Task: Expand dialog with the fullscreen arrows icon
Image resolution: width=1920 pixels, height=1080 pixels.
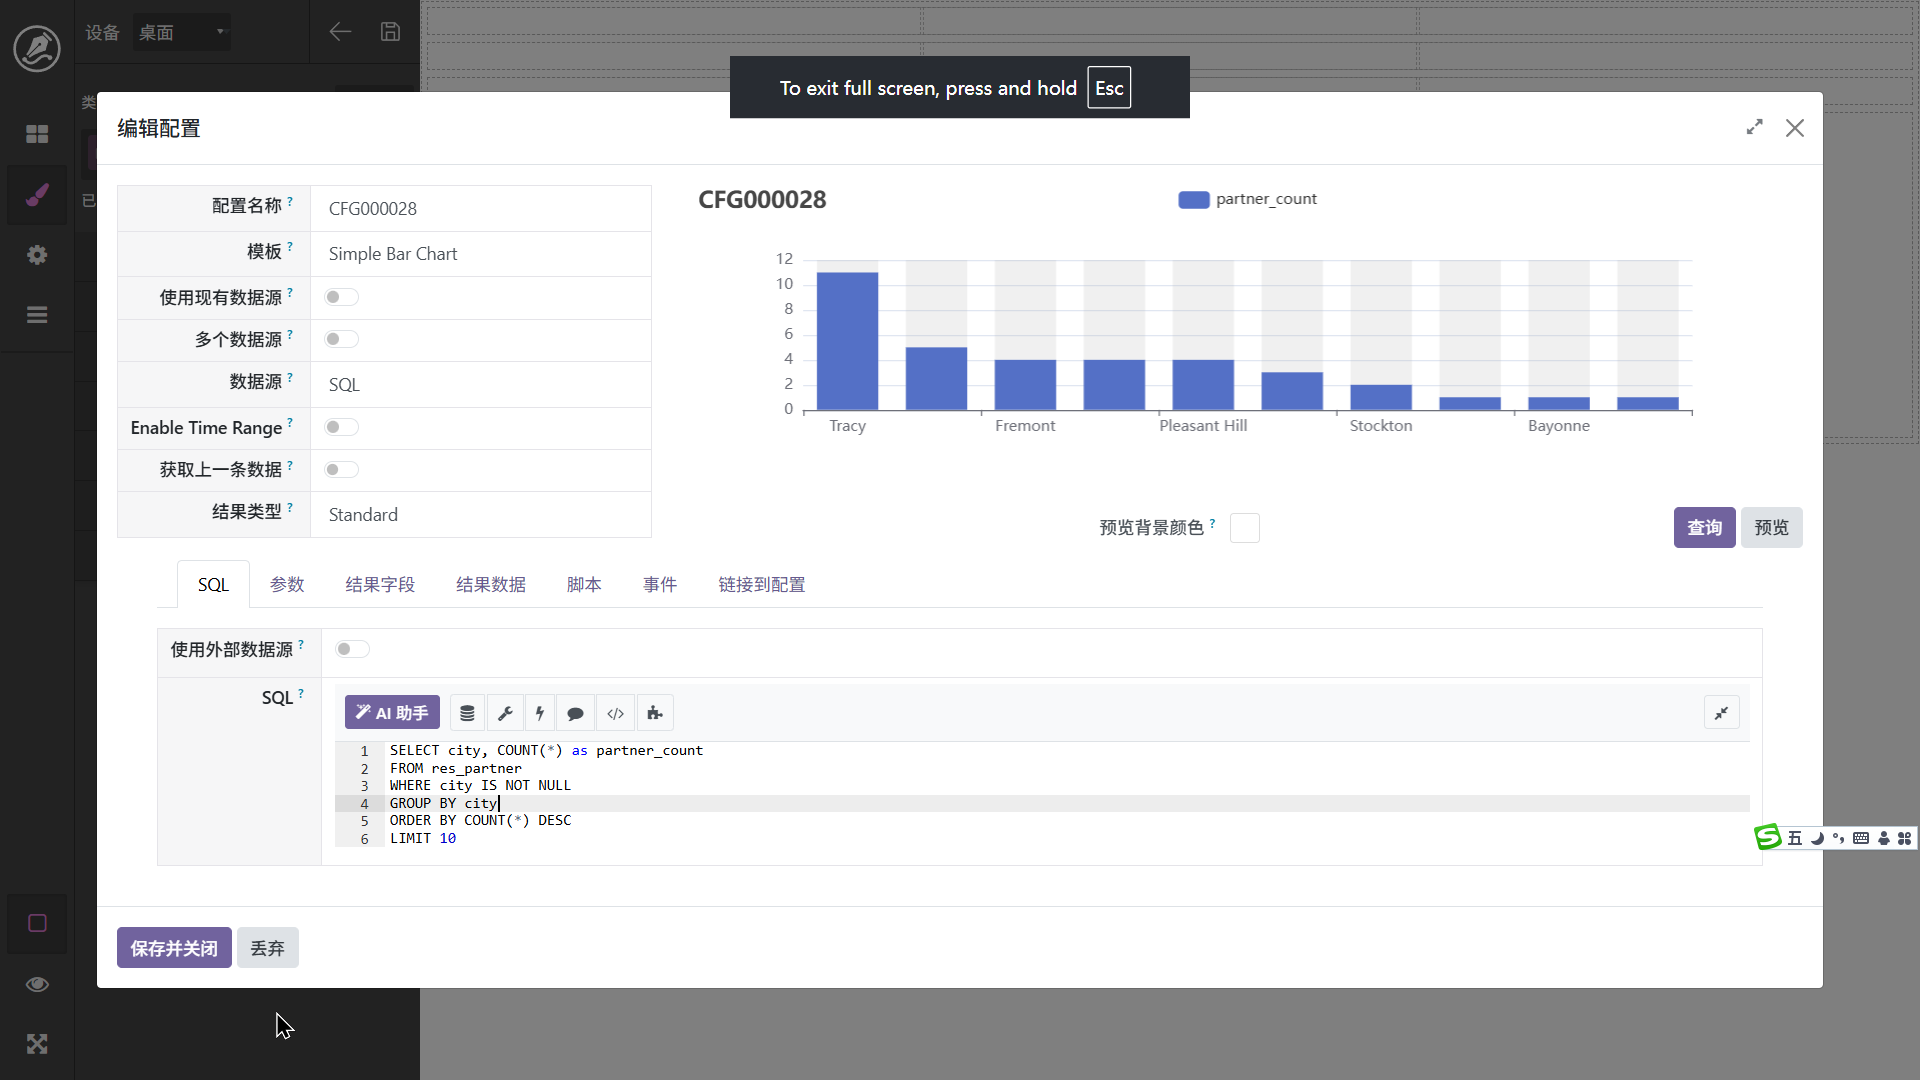Action: coord(1754,128)
